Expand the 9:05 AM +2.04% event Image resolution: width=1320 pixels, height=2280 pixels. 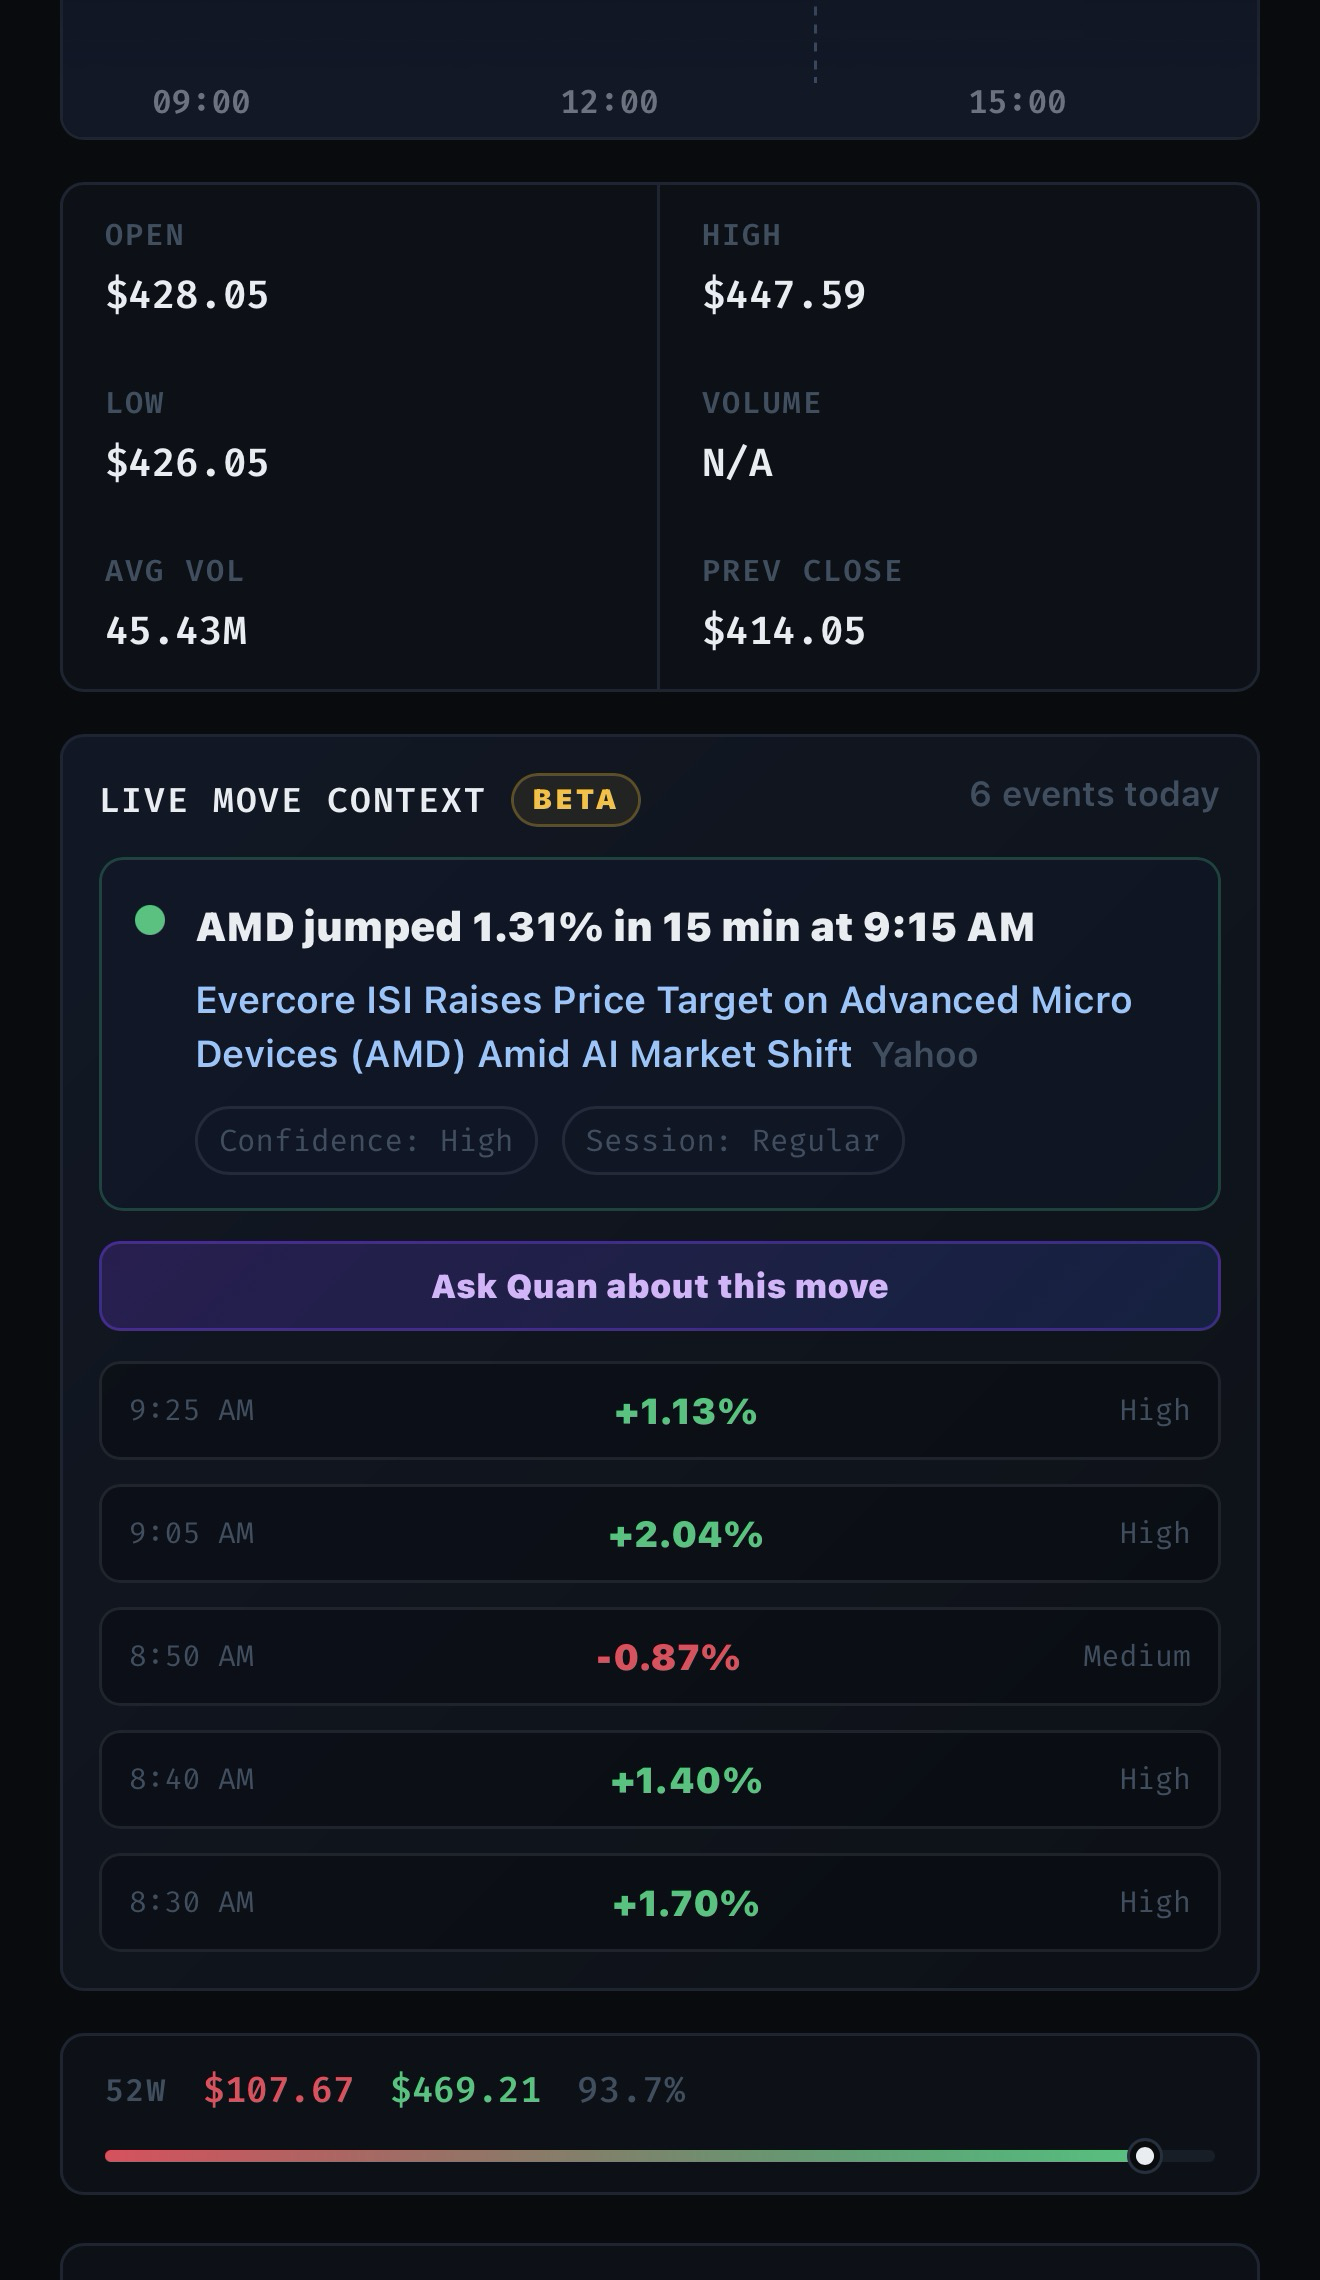pyautogui.click(x=660, y=1533)
